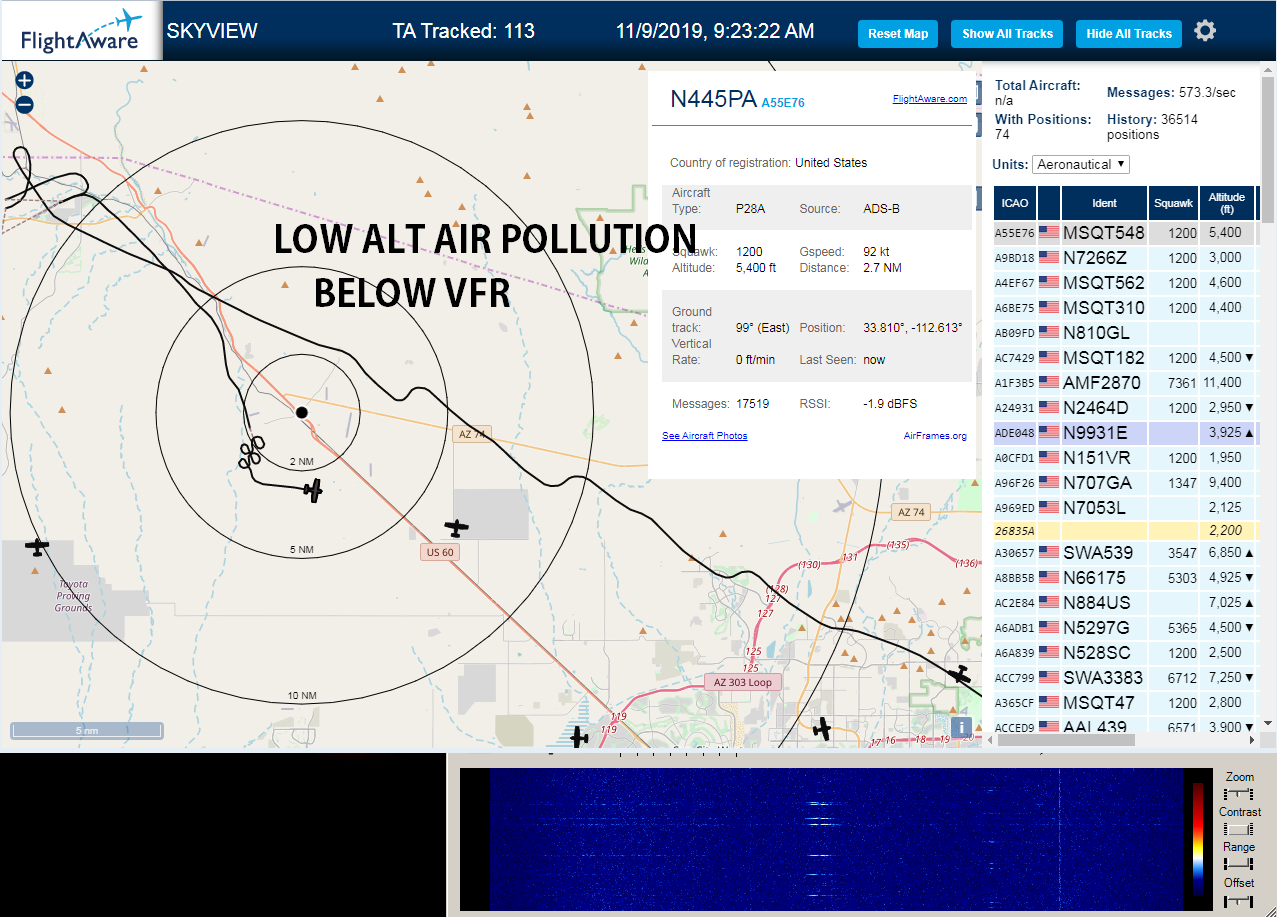Click the US 60 road label on map
Screen dimensions: 1277x917
[438, 552]
